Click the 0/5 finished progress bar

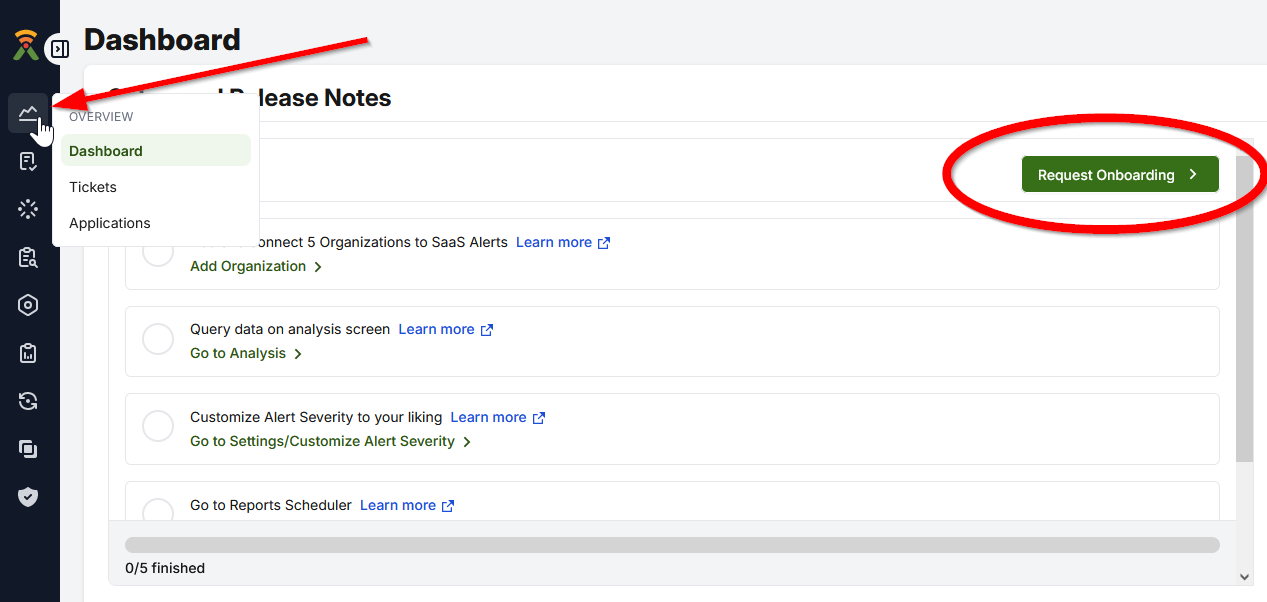[x=670, y=544]
